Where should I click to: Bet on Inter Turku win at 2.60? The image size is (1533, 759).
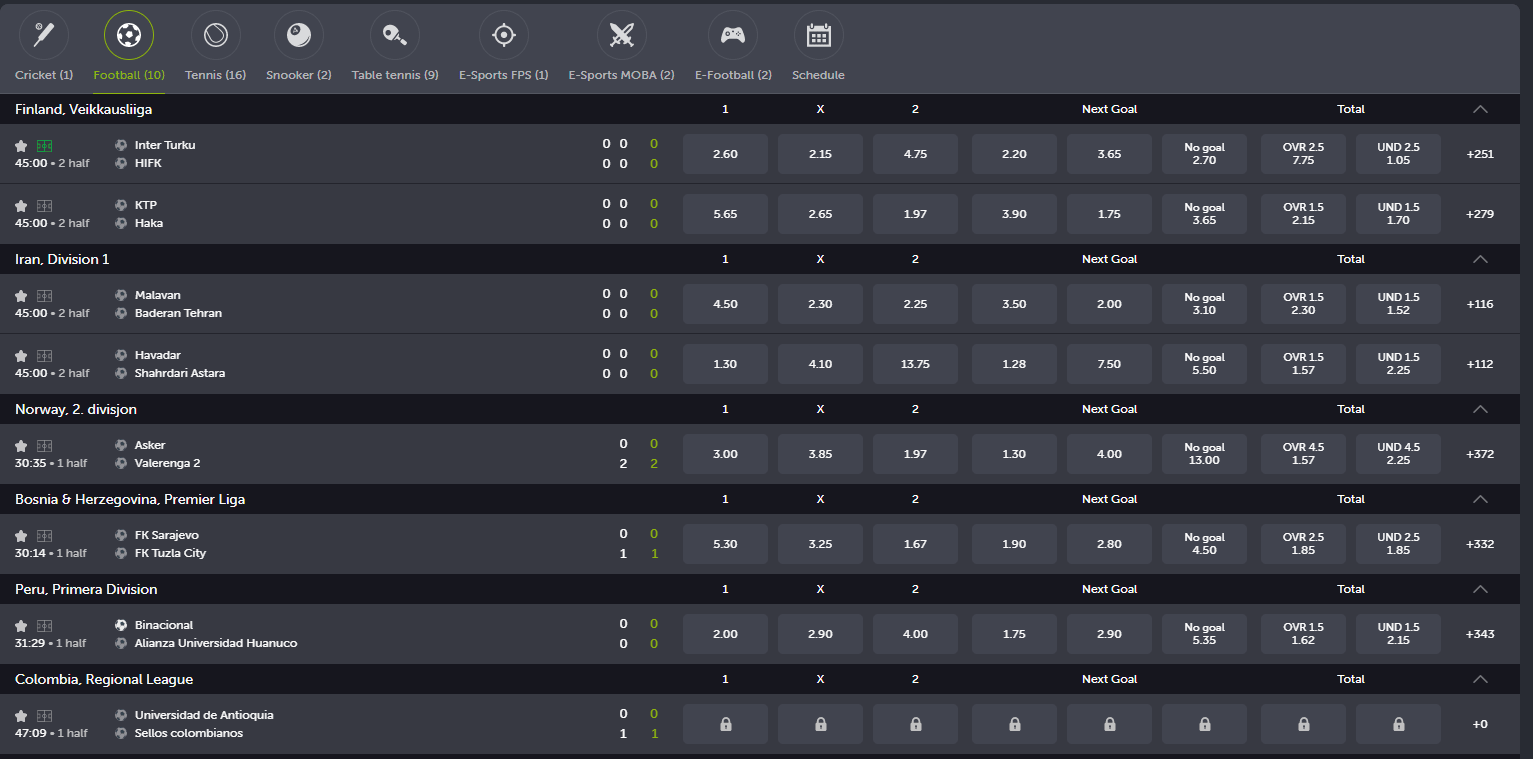coord(725,154)
